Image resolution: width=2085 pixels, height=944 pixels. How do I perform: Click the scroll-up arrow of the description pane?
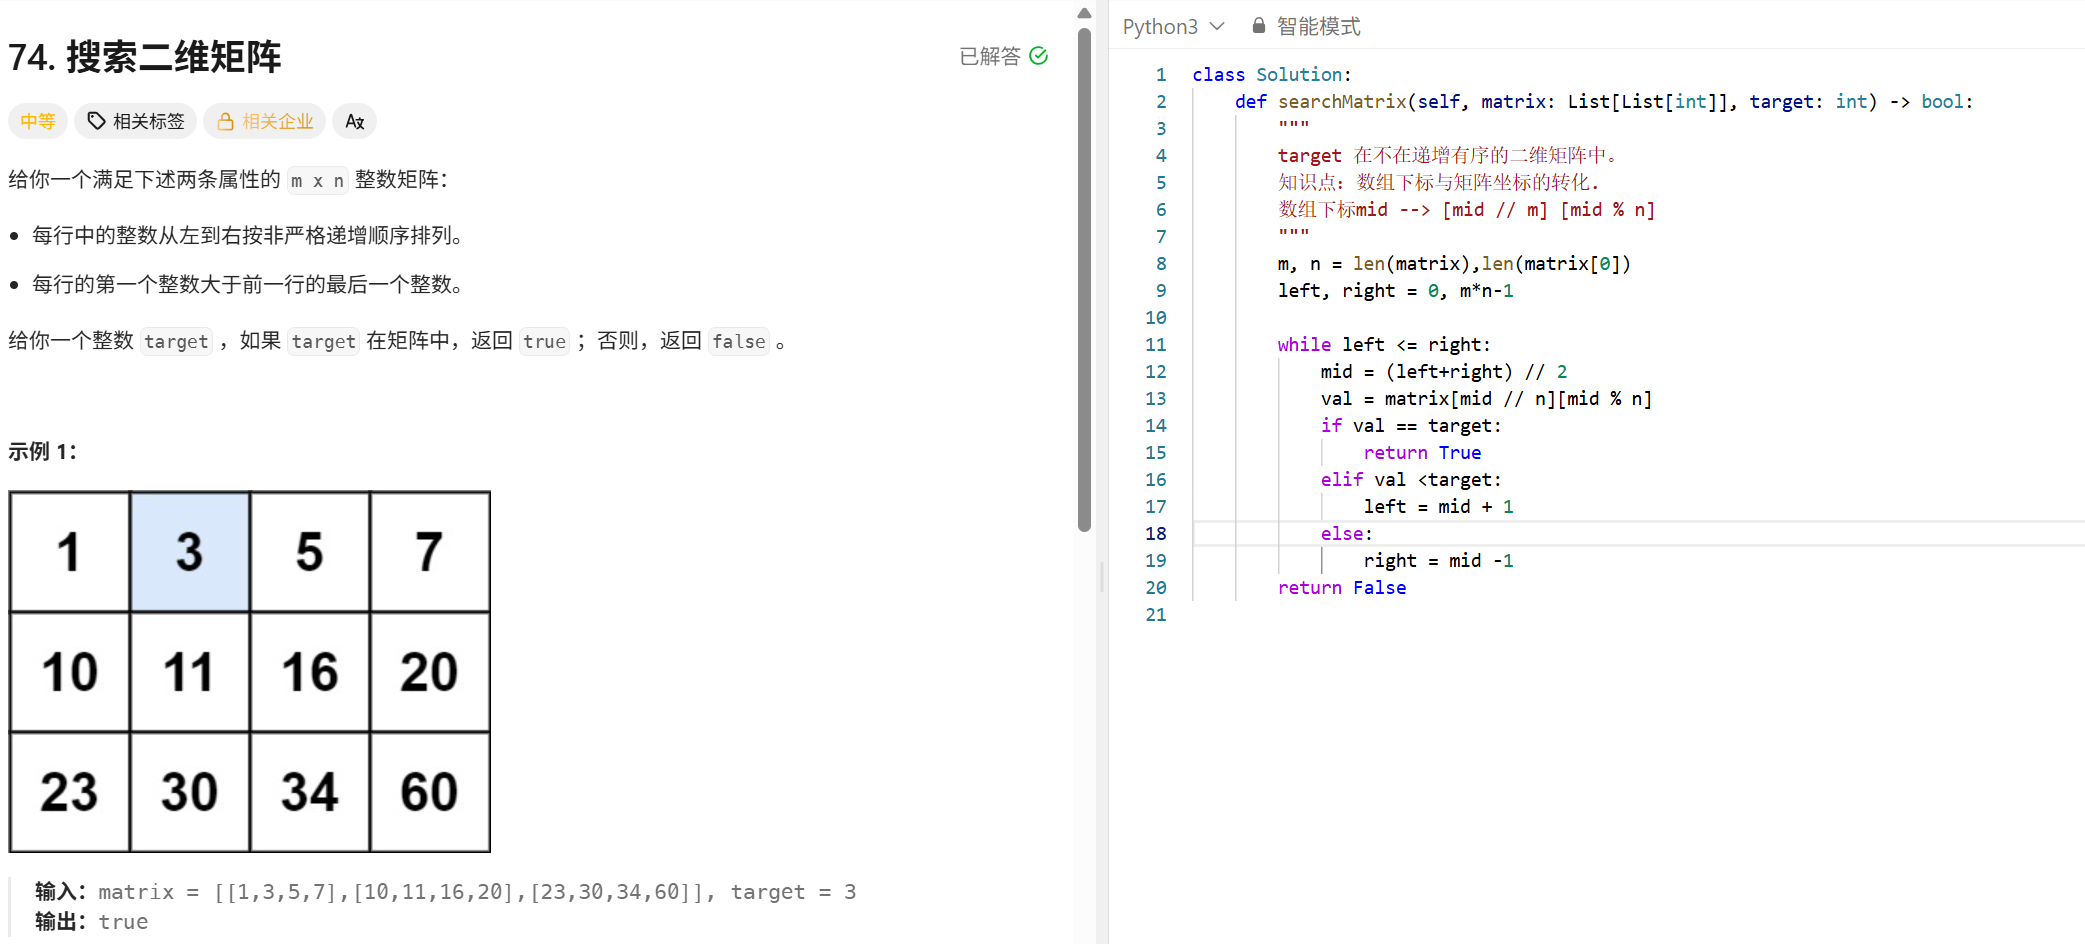pyautogui.click(x=1084, y=13)
